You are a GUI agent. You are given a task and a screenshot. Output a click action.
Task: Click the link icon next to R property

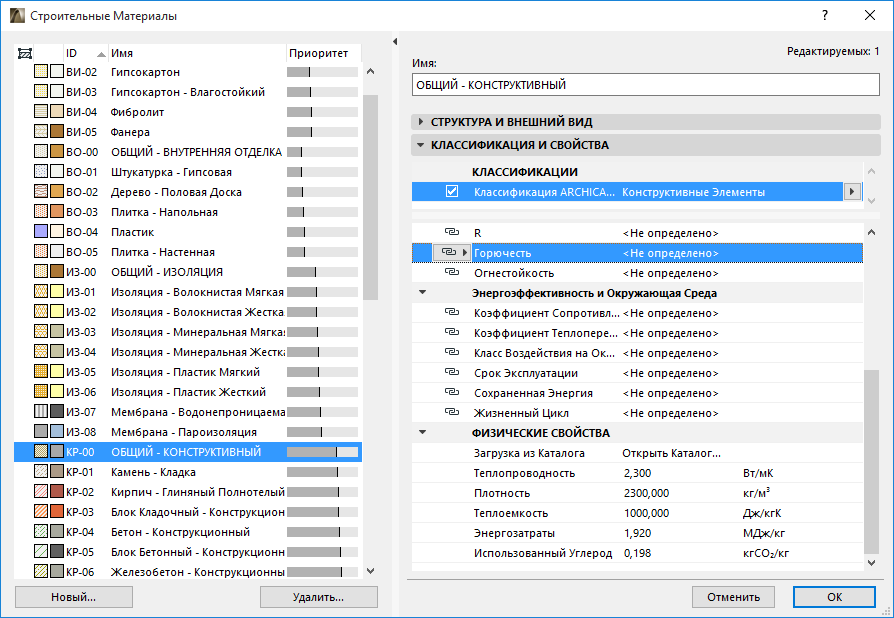[452, 232]
